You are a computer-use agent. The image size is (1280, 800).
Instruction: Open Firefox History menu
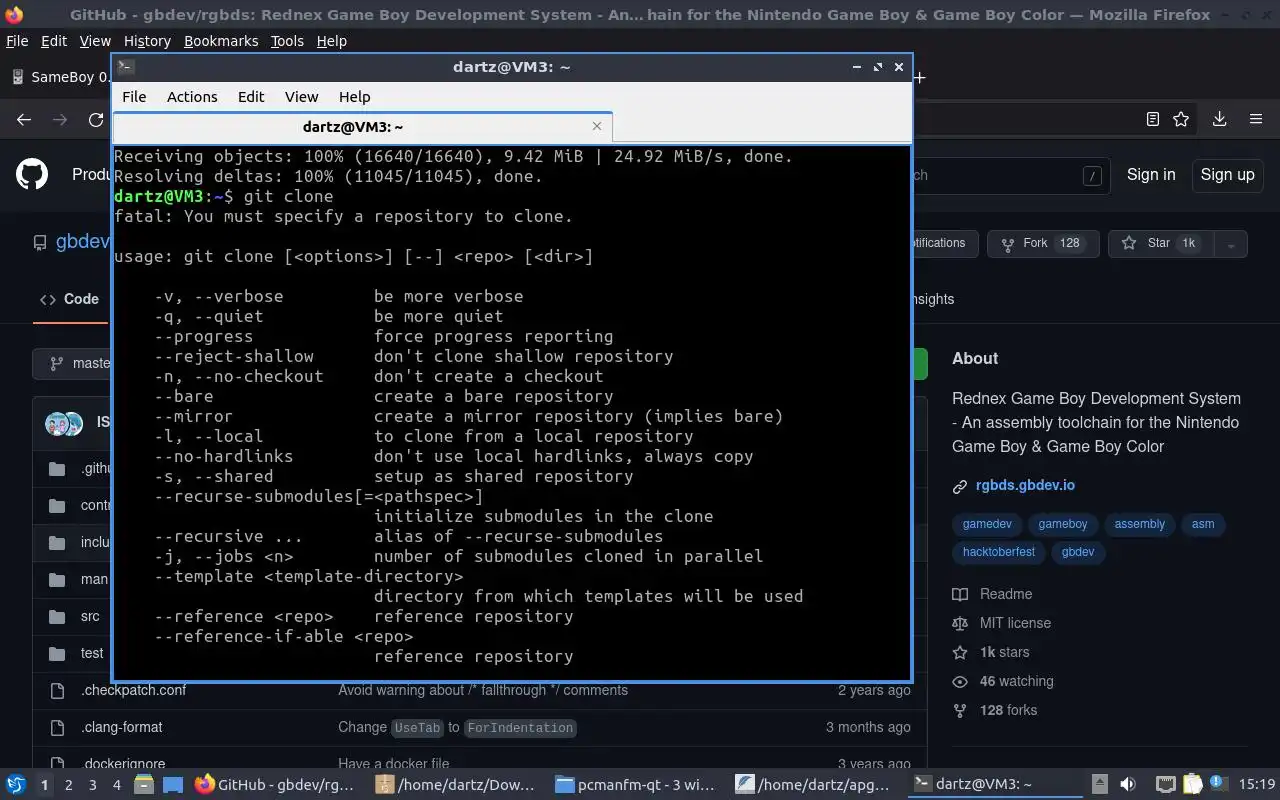coord(147,41)
